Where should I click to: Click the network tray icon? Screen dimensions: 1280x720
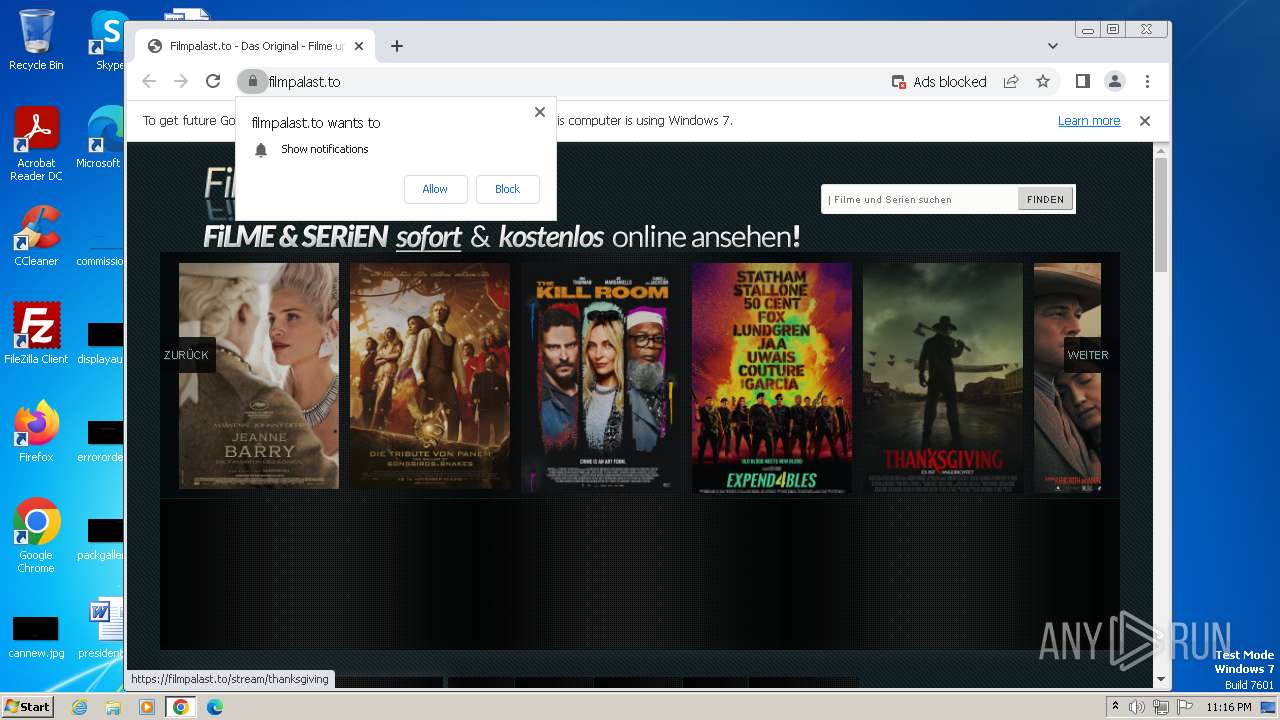(1161, 707)
